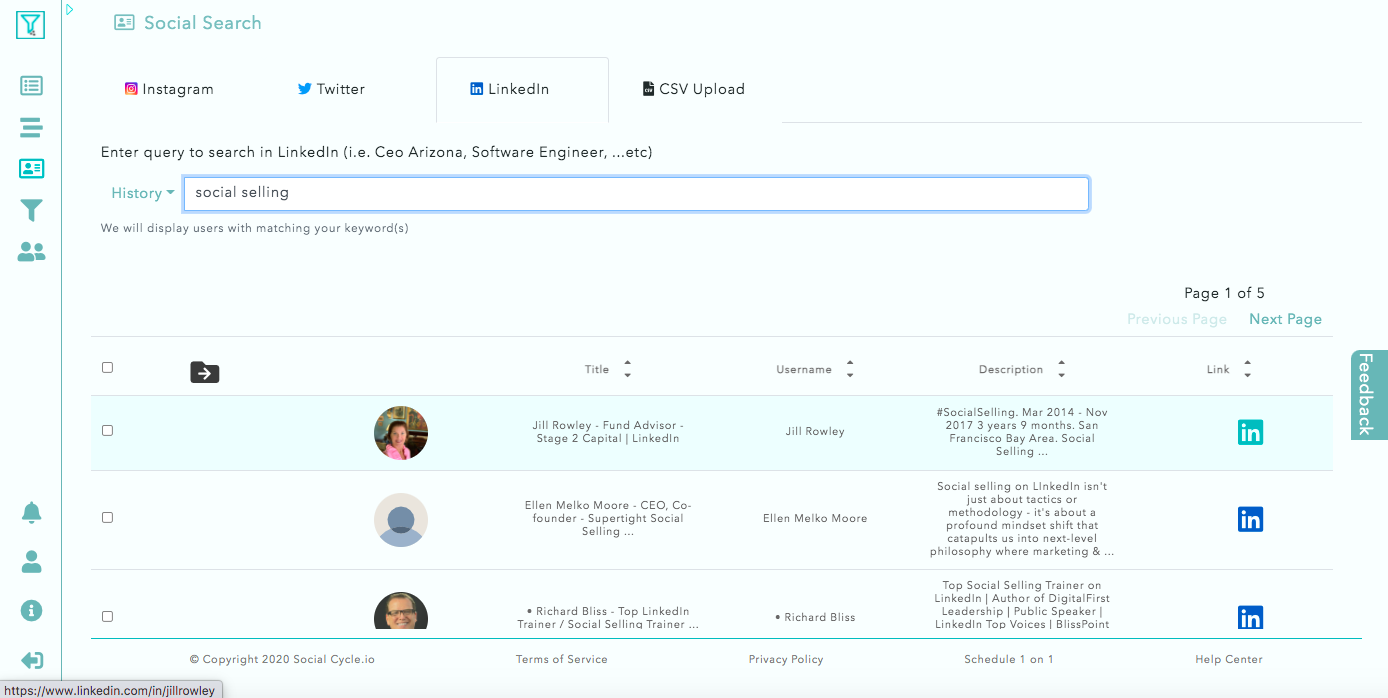
Task: Sort the Username column
Action: pyautogui.click(x=849, y=369)
